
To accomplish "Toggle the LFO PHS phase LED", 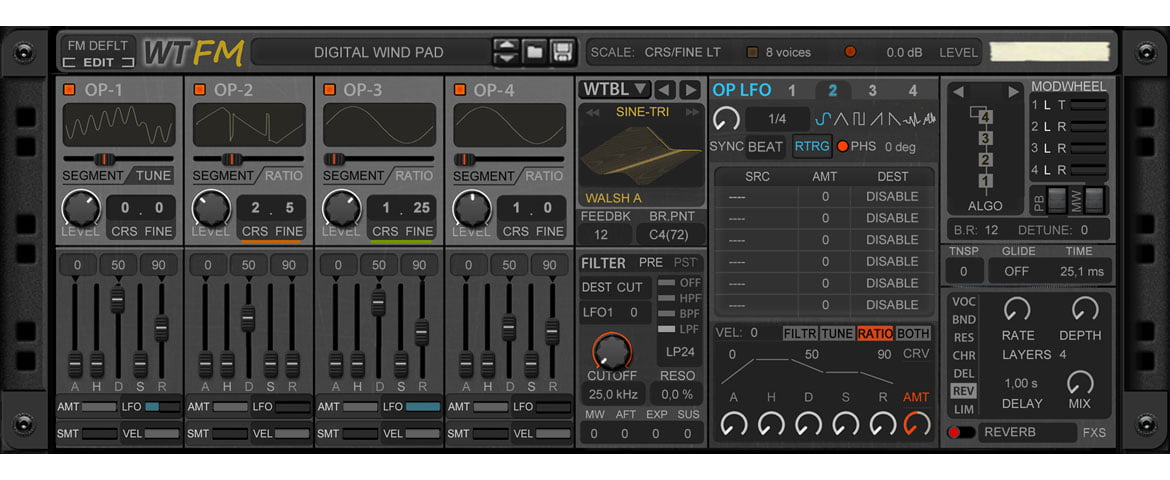I will pos(842,146).
